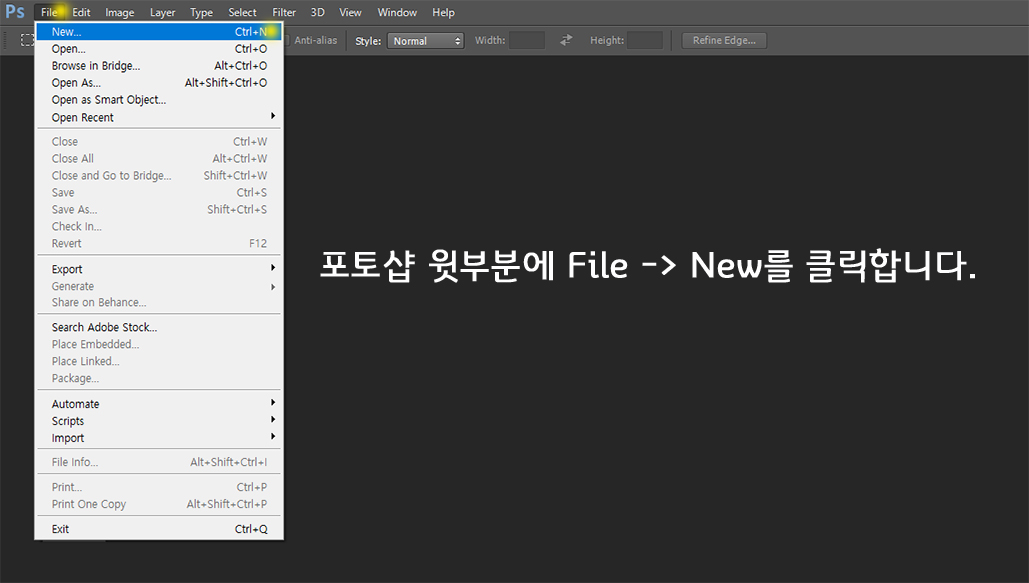Open the View menu
This screenshot has height=583, width=1029.
coord(350,12)
